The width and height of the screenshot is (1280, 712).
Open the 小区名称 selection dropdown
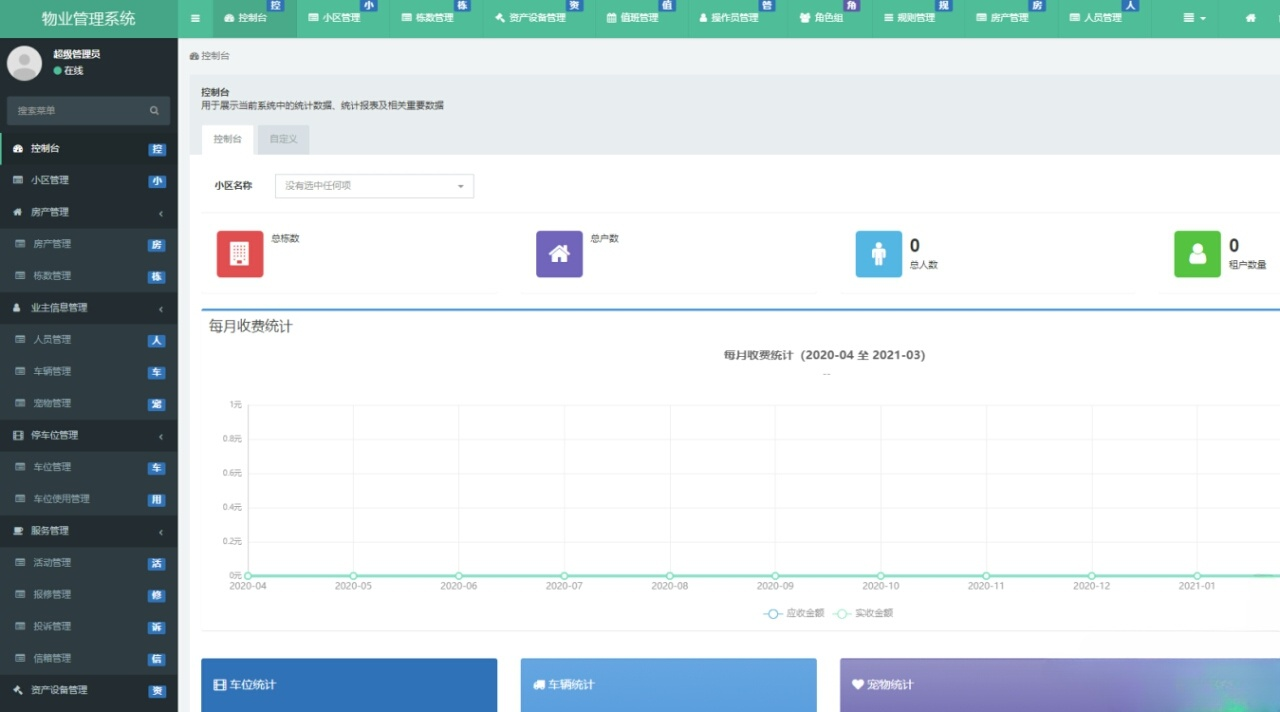point(374,186)
